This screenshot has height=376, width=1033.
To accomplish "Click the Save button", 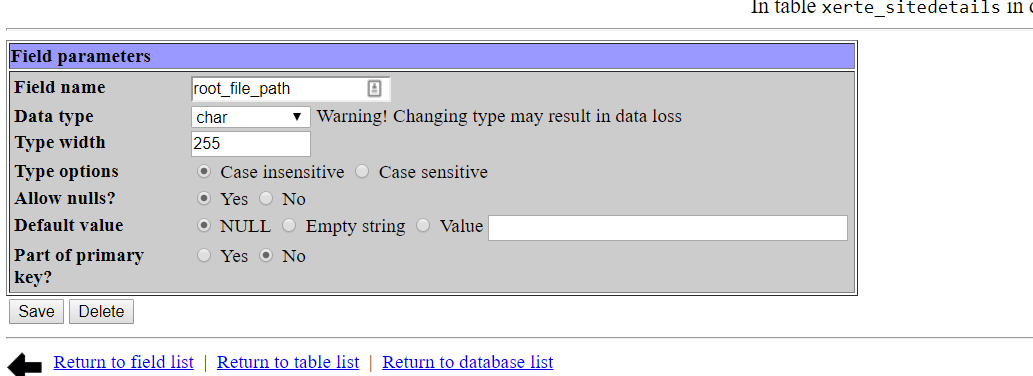I will tap(36, 311).
